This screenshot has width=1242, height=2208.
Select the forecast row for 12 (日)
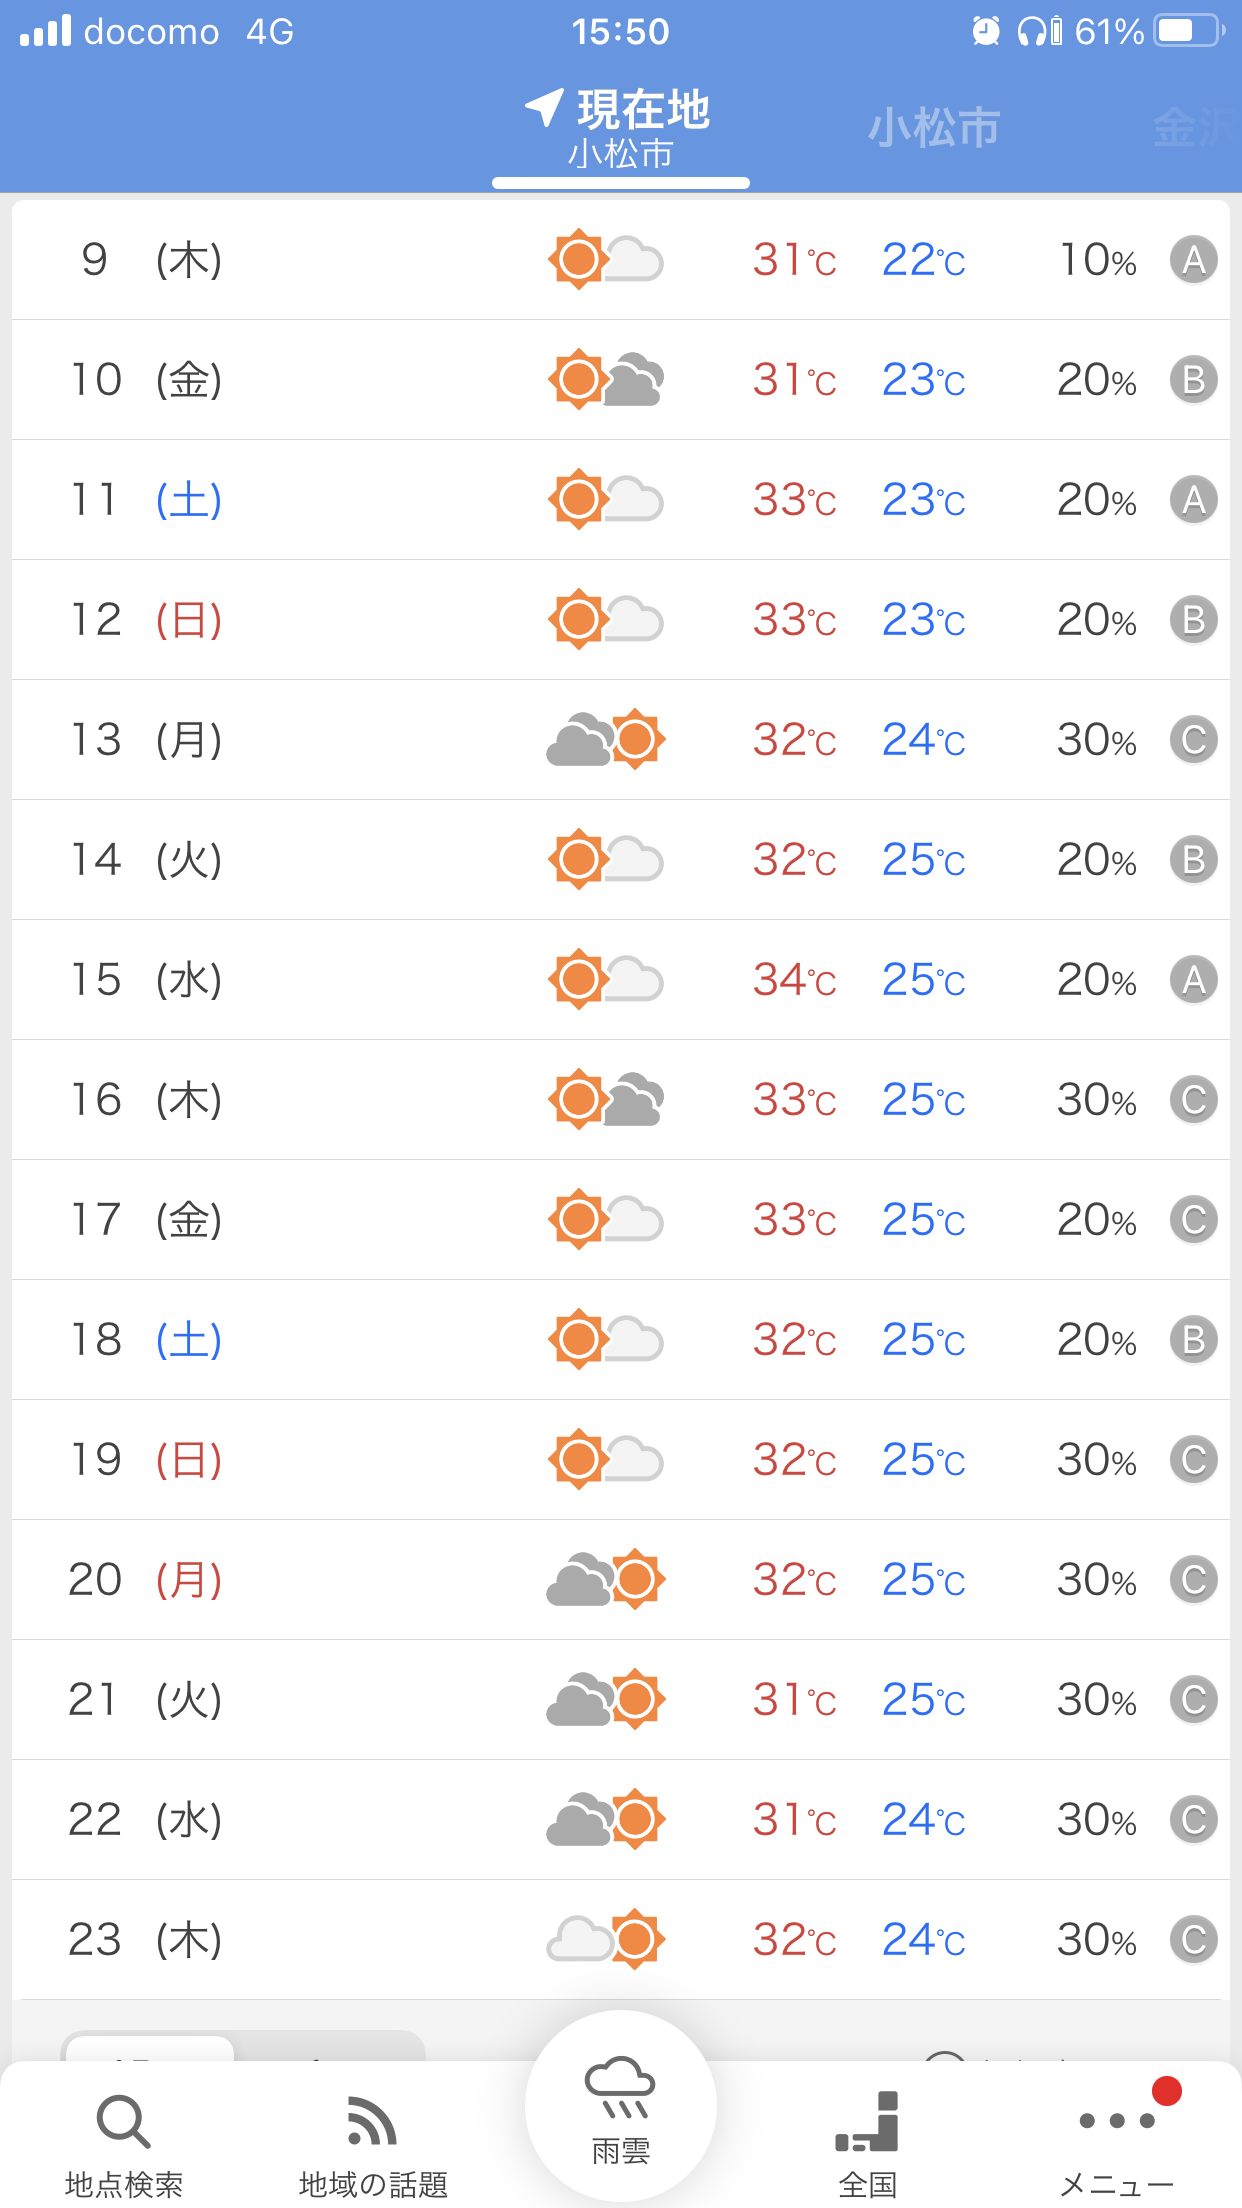621,620
